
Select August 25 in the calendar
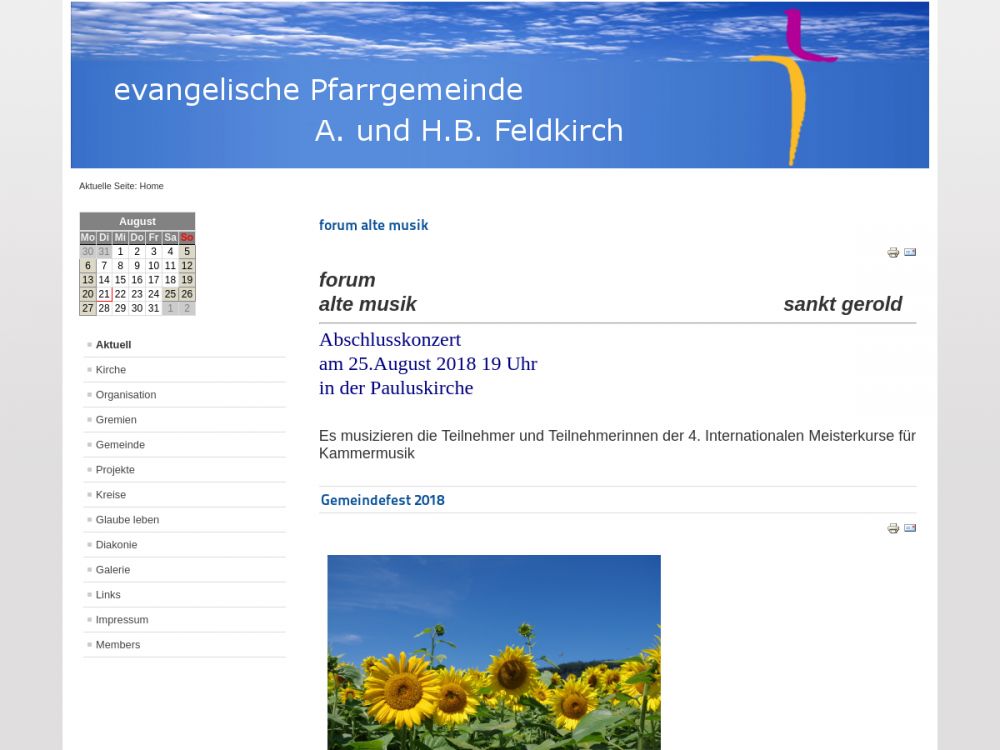[x=170, y=294]
